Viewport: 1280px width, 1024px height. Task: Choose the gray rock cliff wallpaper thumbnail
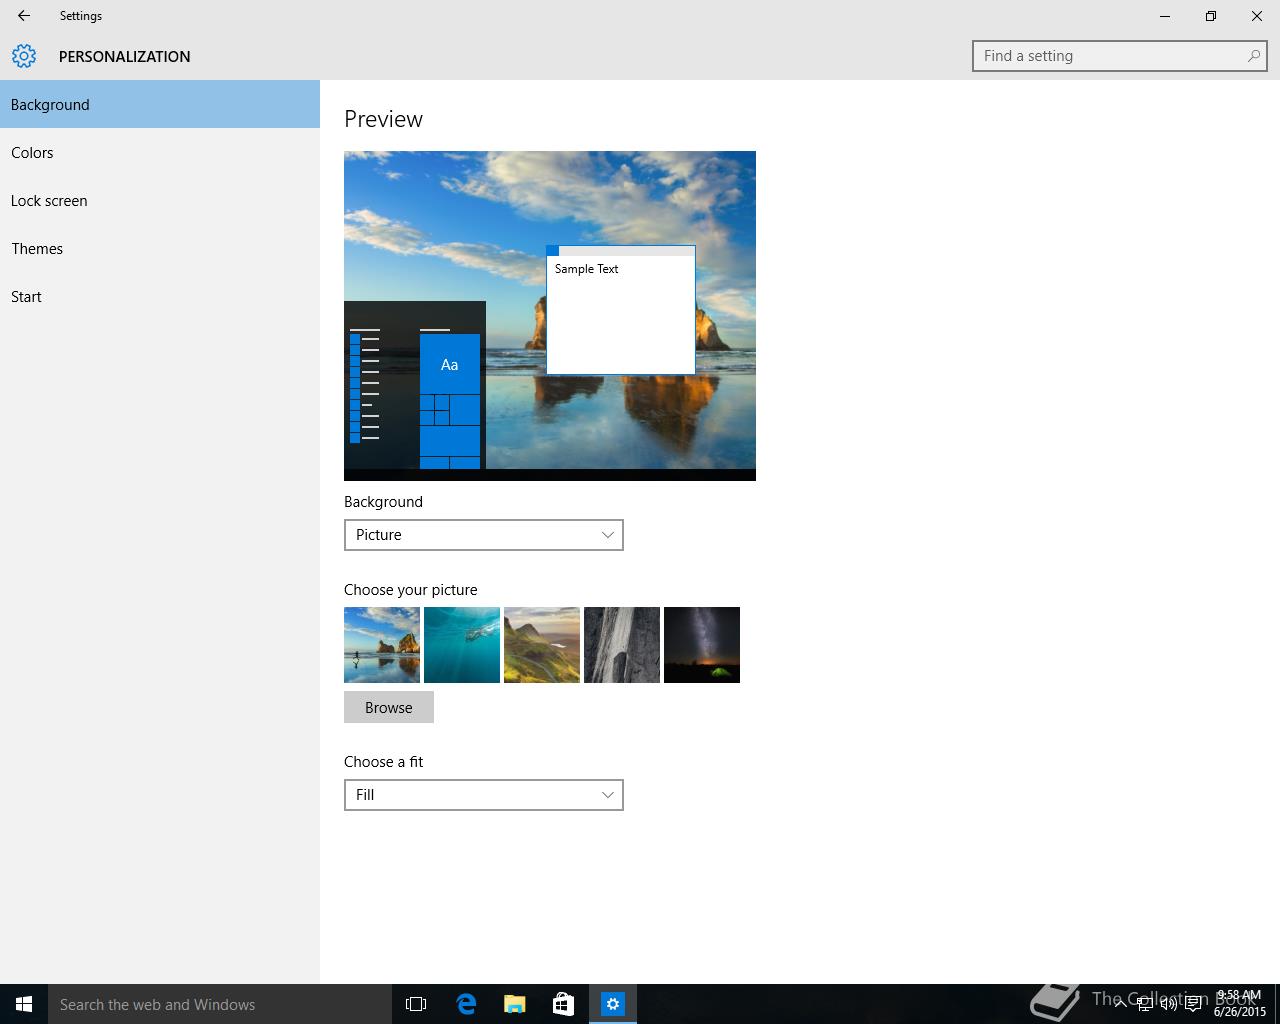coord(622,645)
